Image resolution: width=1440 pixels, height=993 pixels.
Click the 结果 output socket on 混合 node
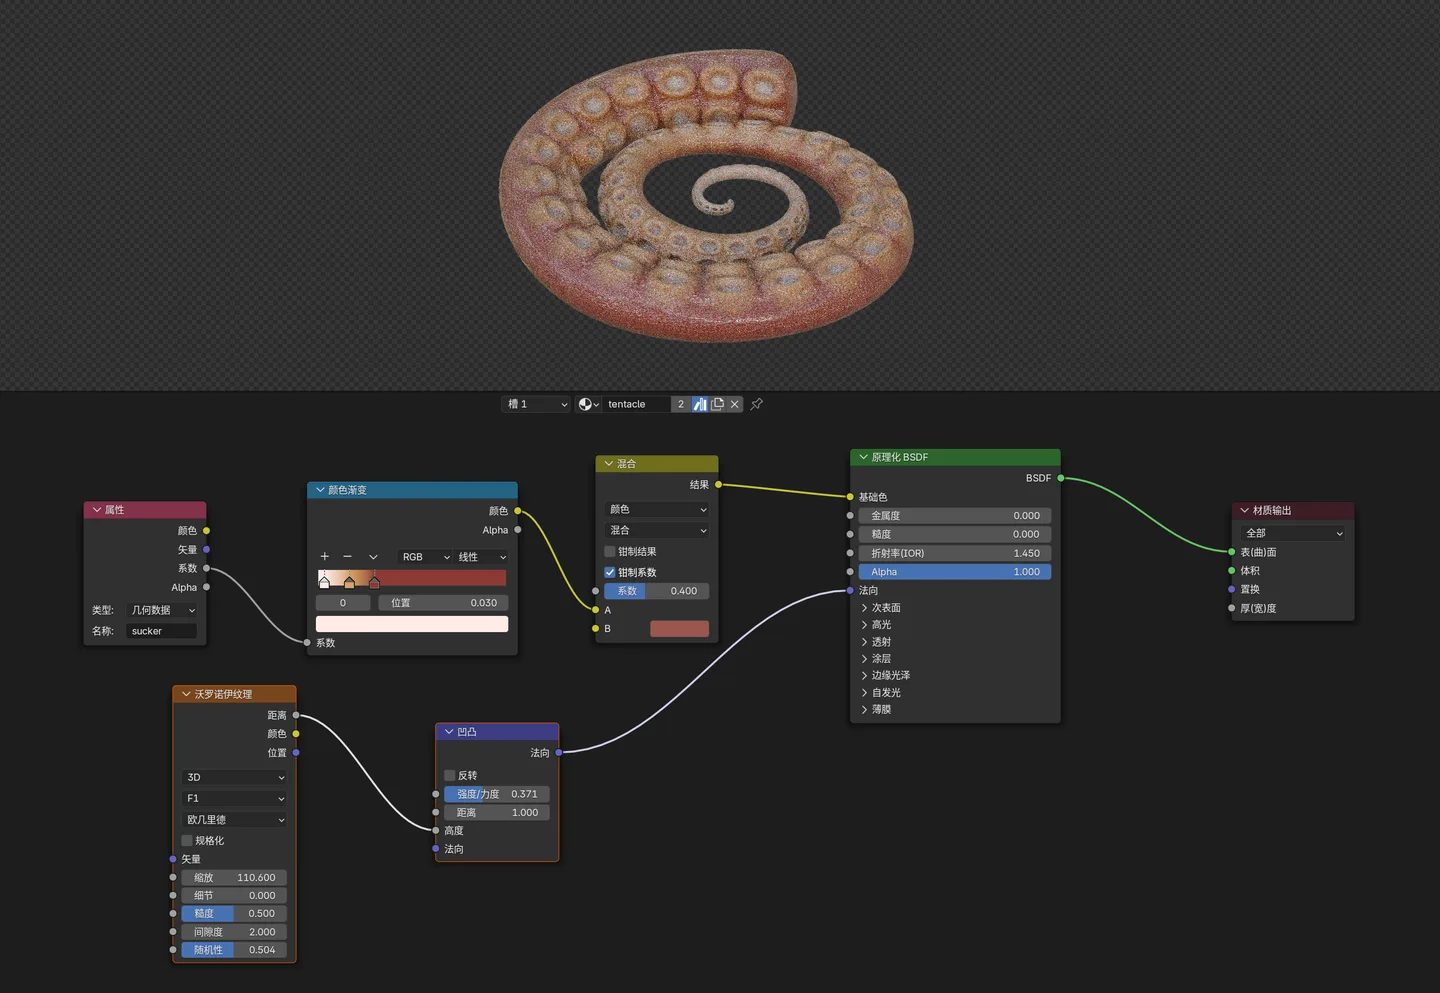(718, 485)
